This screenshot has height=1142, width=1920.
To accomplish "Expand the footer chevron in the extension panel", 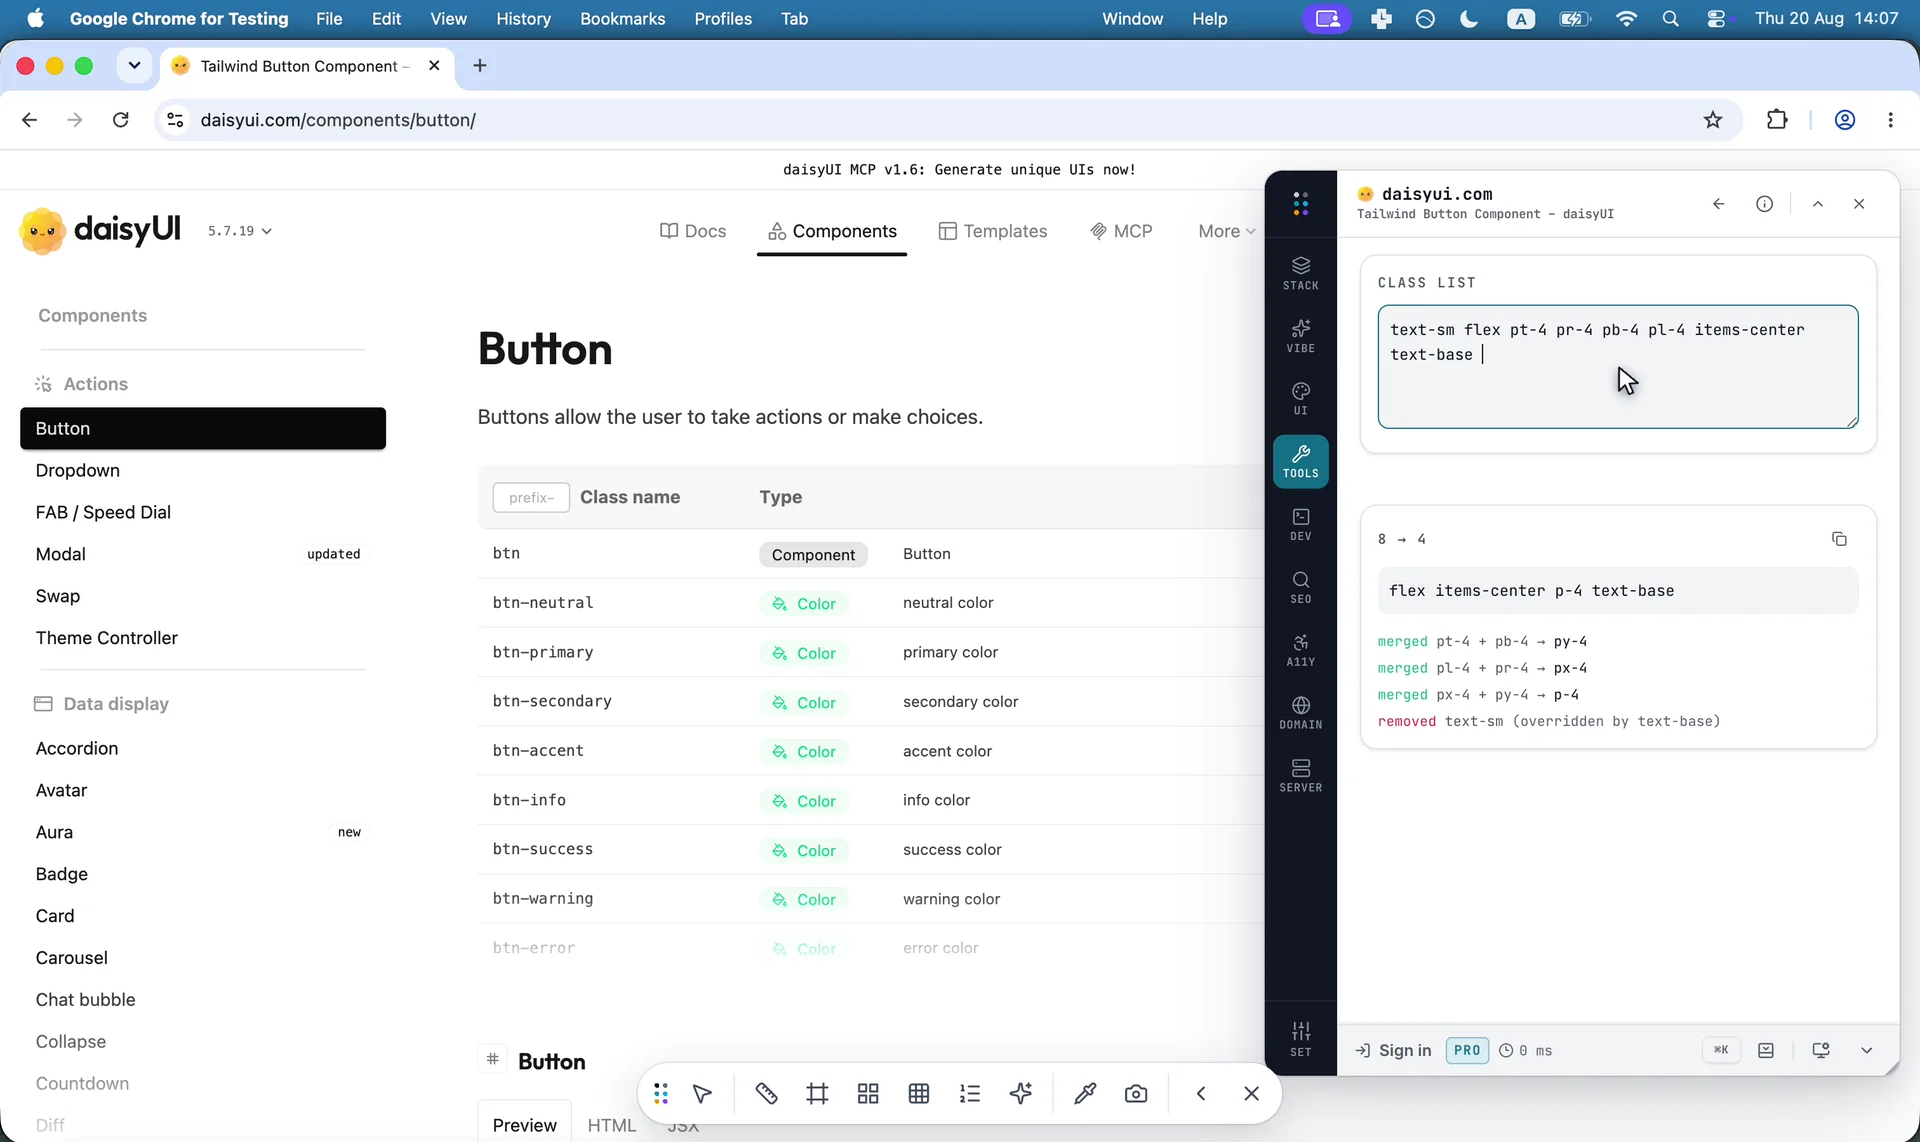I will point(1866,1050).
